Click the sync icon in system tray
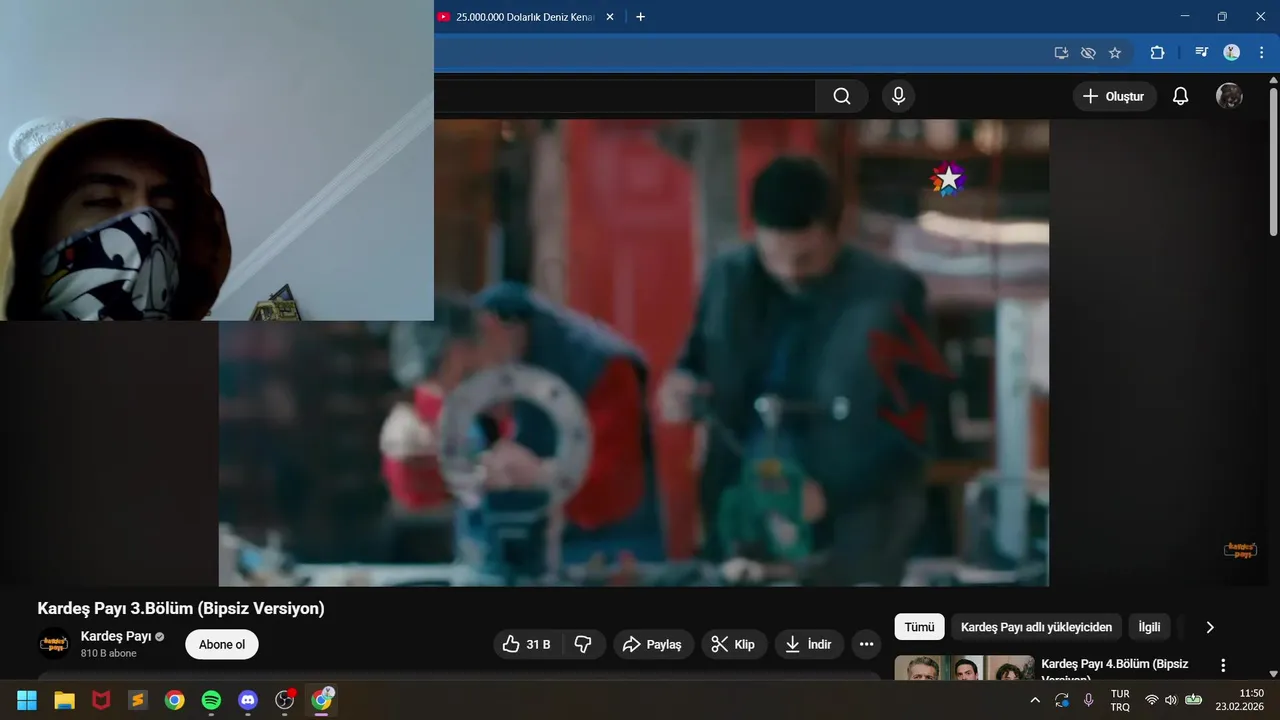 pyautogui.click(x=1062, y=700)
